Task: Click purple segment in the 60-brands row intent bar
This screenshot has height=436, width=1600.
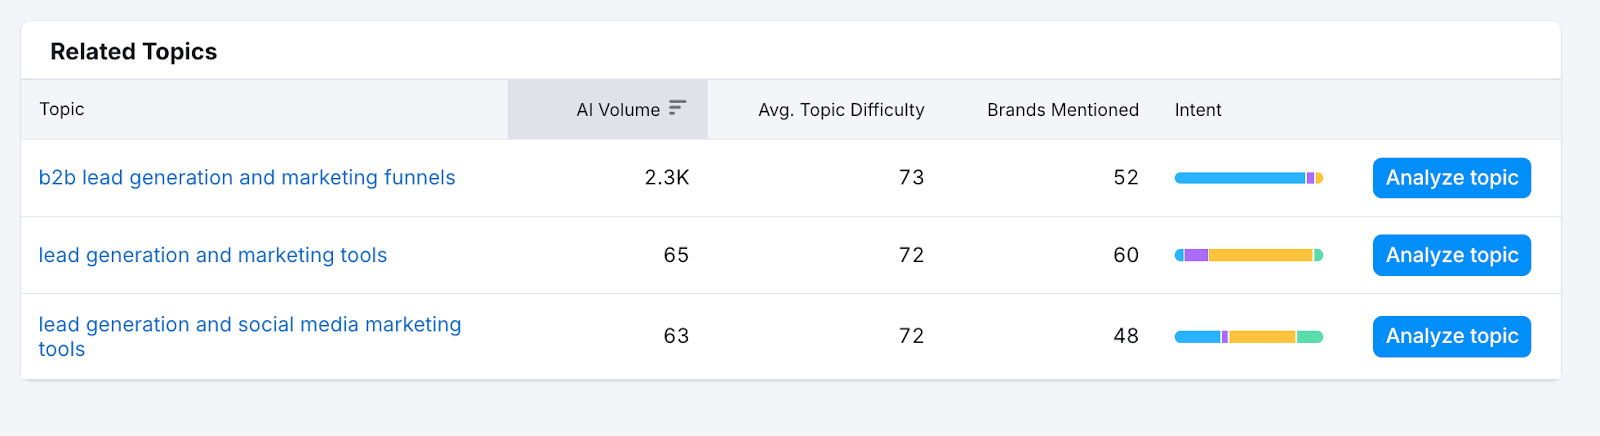Action: point(1196,255)
